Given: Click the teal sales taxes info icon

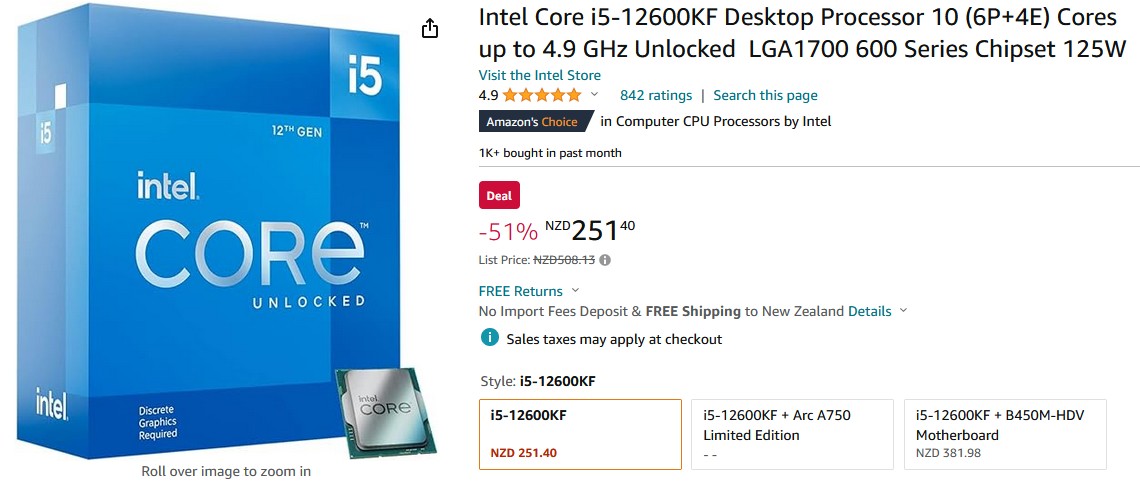Looking at the screenshot, I should tap(489, 338).
